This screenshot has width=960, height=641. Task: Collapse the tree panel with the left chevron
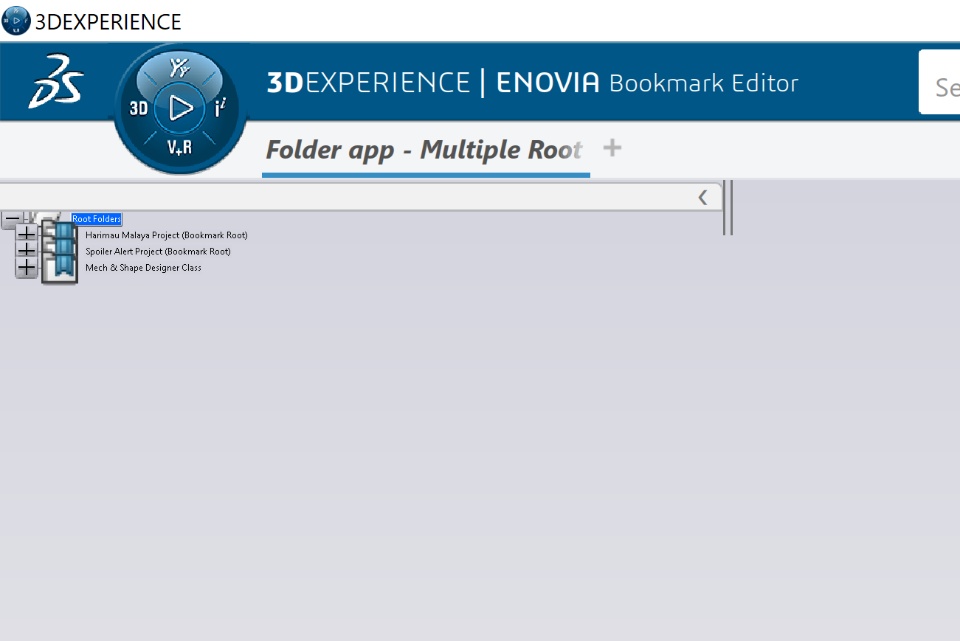coord(703,197)
